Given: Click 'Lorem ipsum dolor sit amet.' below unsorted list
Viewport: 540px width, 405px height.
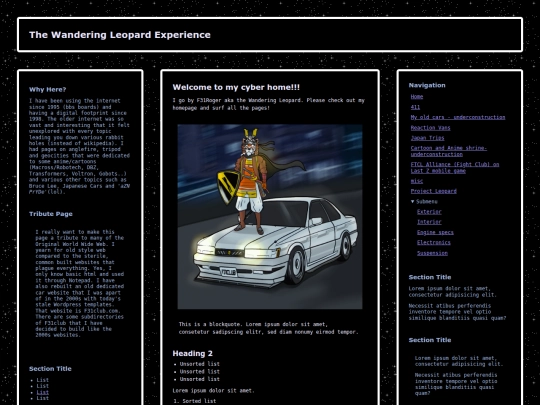Looking at the screenshot, I should (x=213, y=391).
